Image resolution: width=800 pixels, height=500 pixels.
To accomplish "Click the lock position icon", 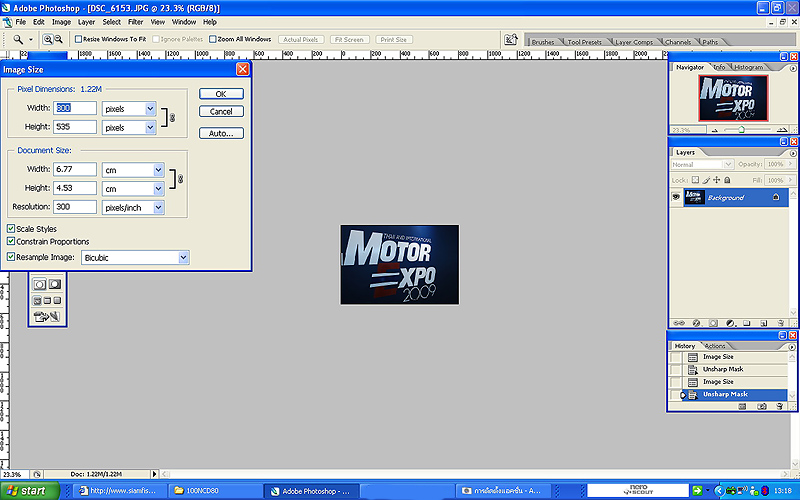I will (x=716, y=180).
